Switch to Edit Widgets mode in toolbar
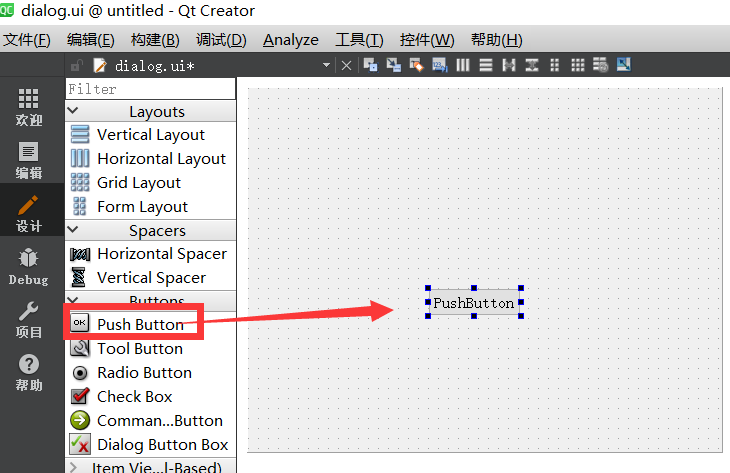The image size is (730, 473). pyautogui.click(x=371, y=65)
